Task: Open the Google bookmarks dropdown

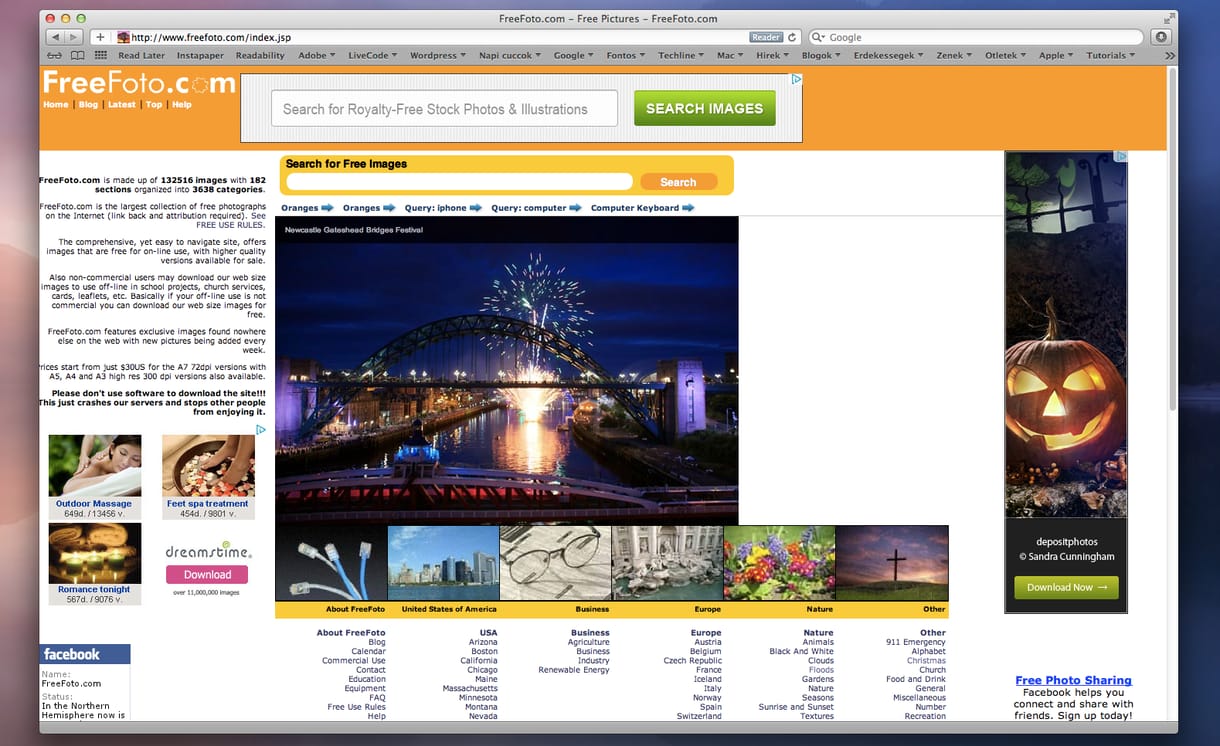Action: point(574,56)
